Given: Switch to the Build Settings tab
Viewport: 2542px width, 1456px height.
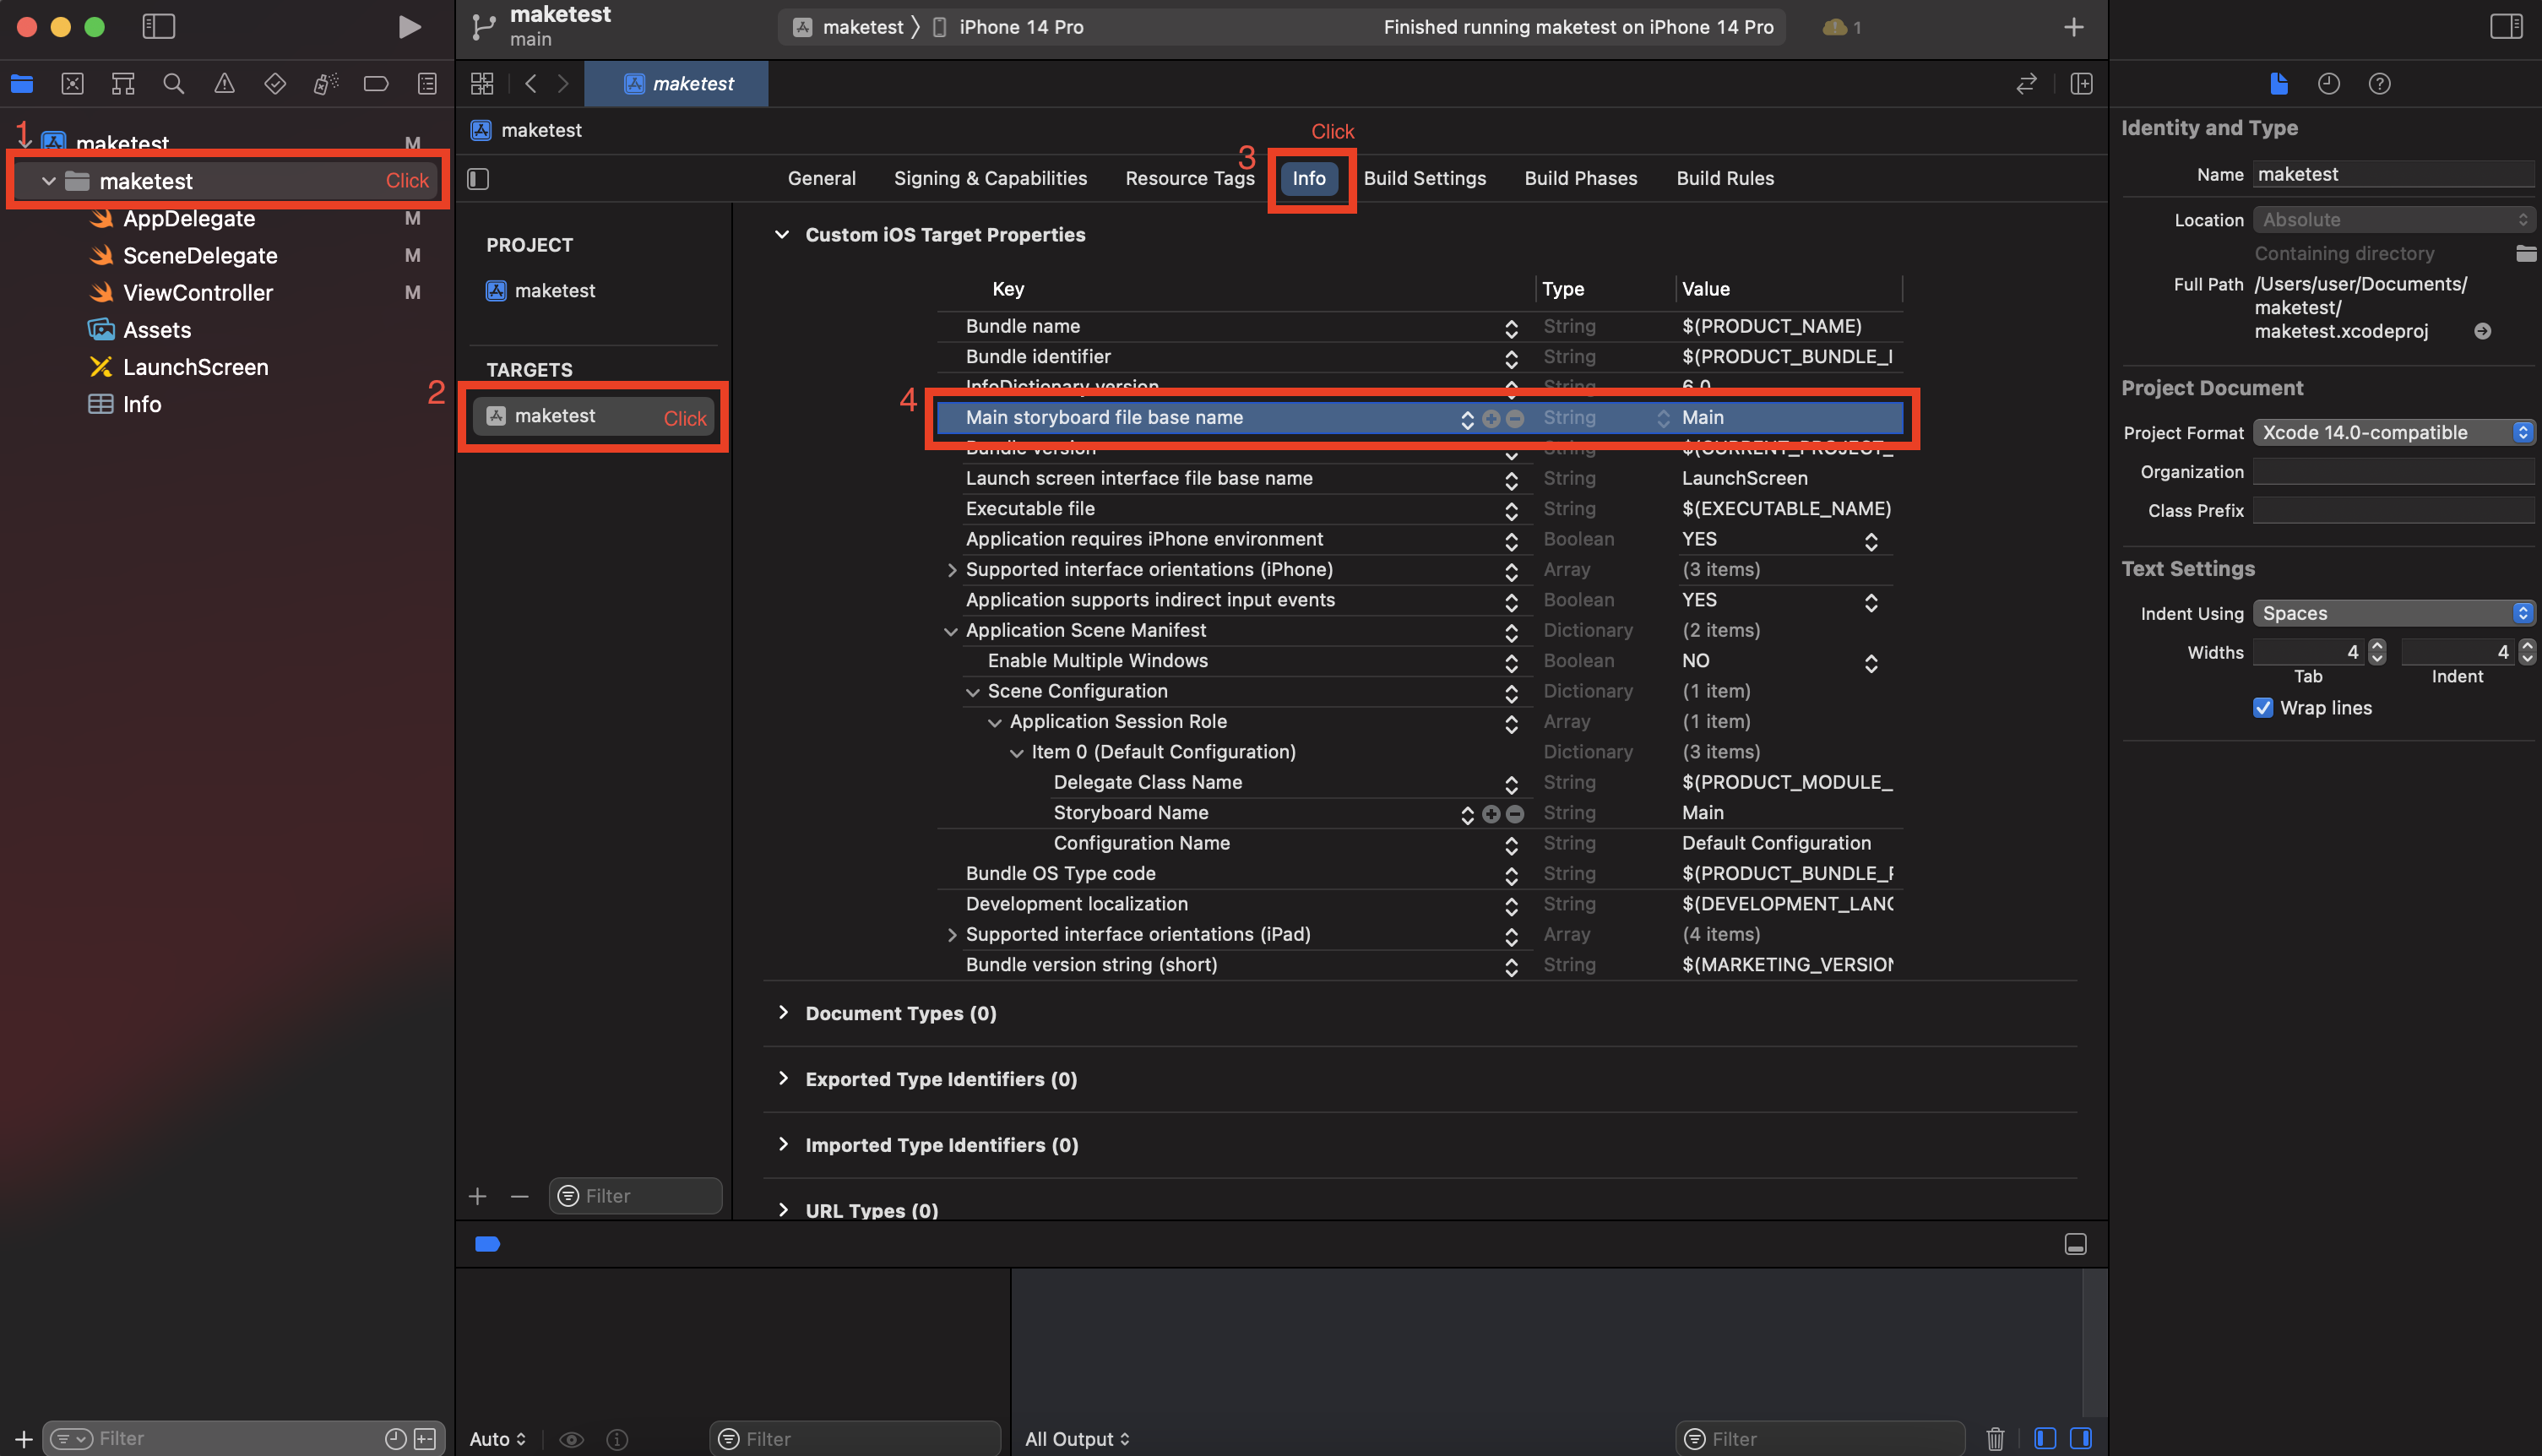Looking at the screenshot, I should coord(1424,178).
